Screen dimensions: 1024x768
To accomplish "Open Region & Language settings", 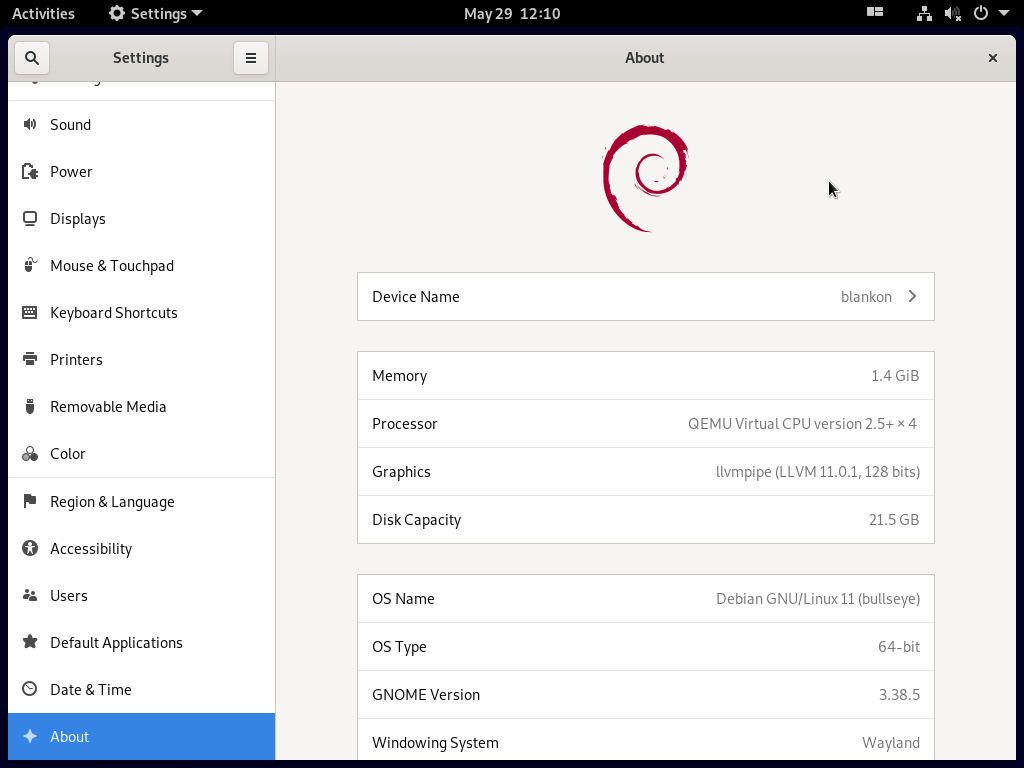I will 142,501.
